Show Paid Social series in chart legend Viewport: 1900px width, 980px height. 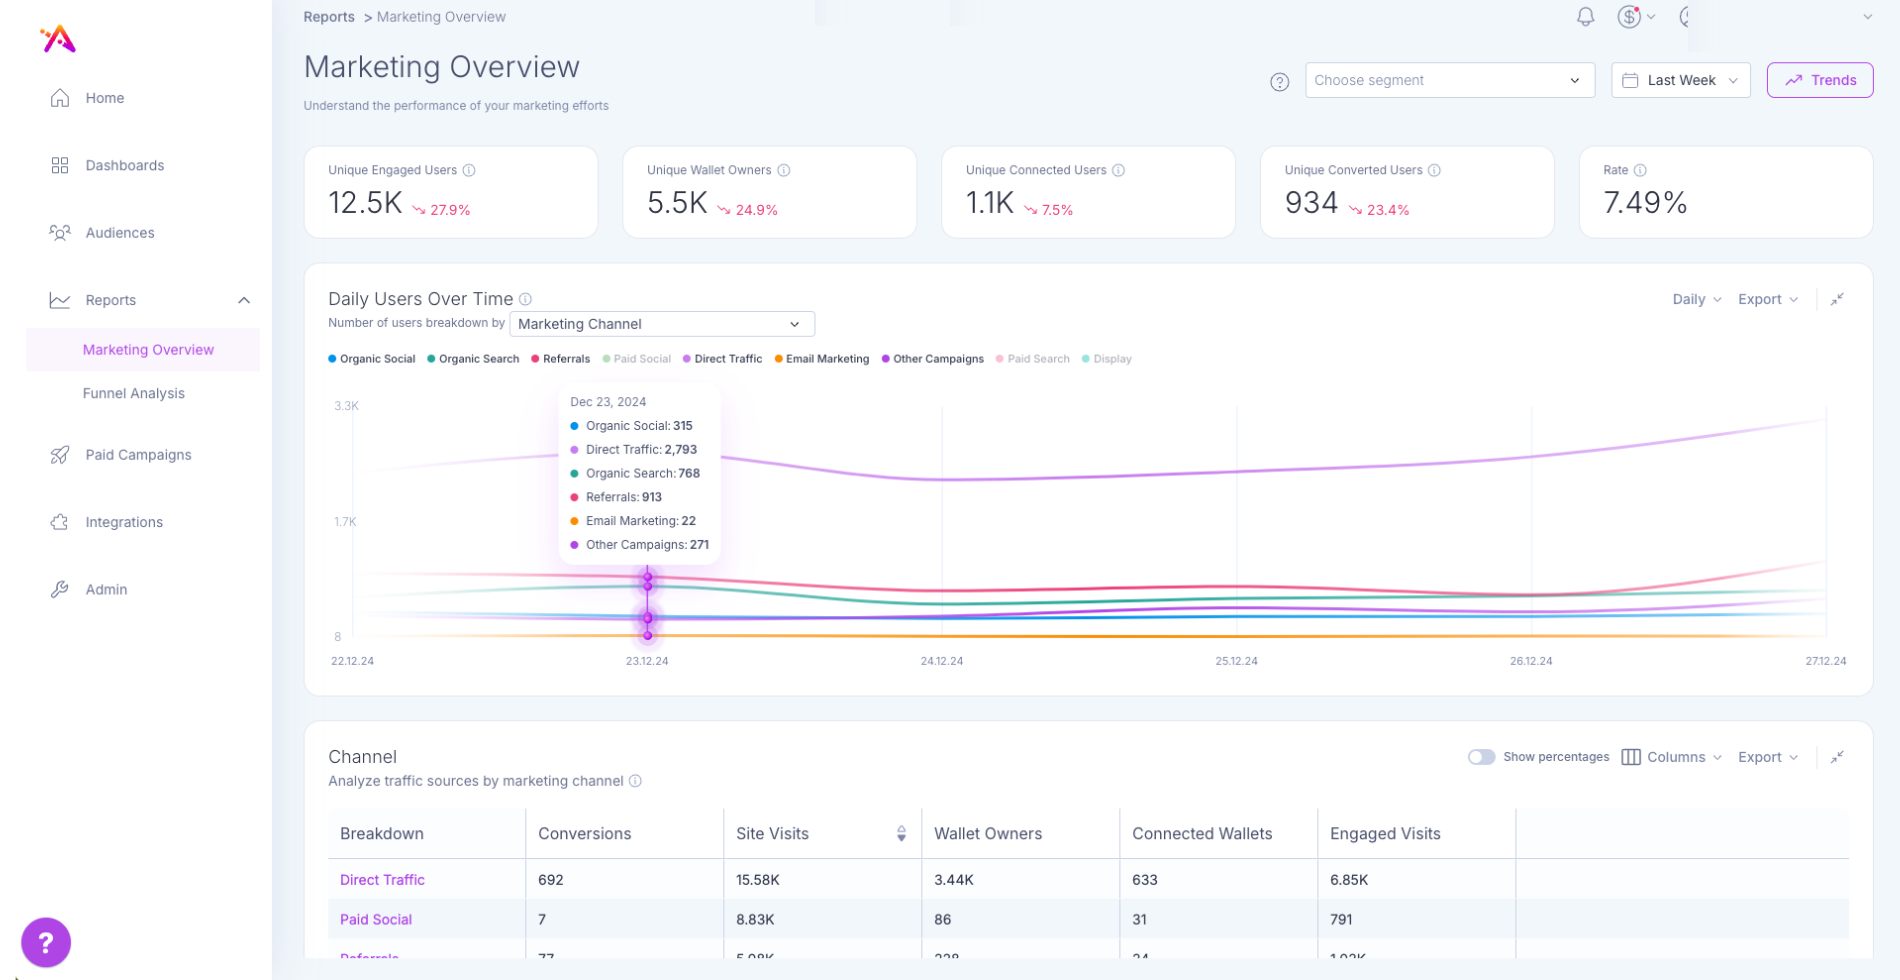click(641, 359)
